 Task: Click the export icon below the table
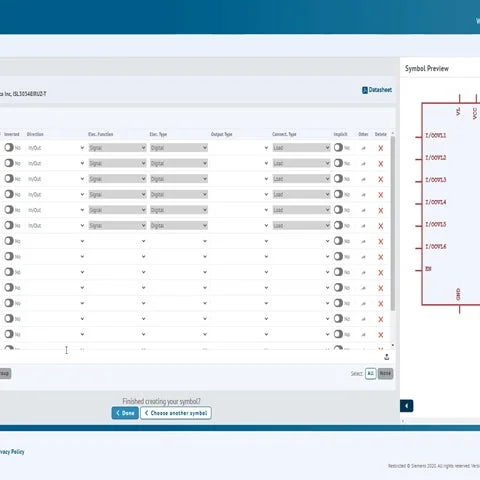[x=387, y=357]
